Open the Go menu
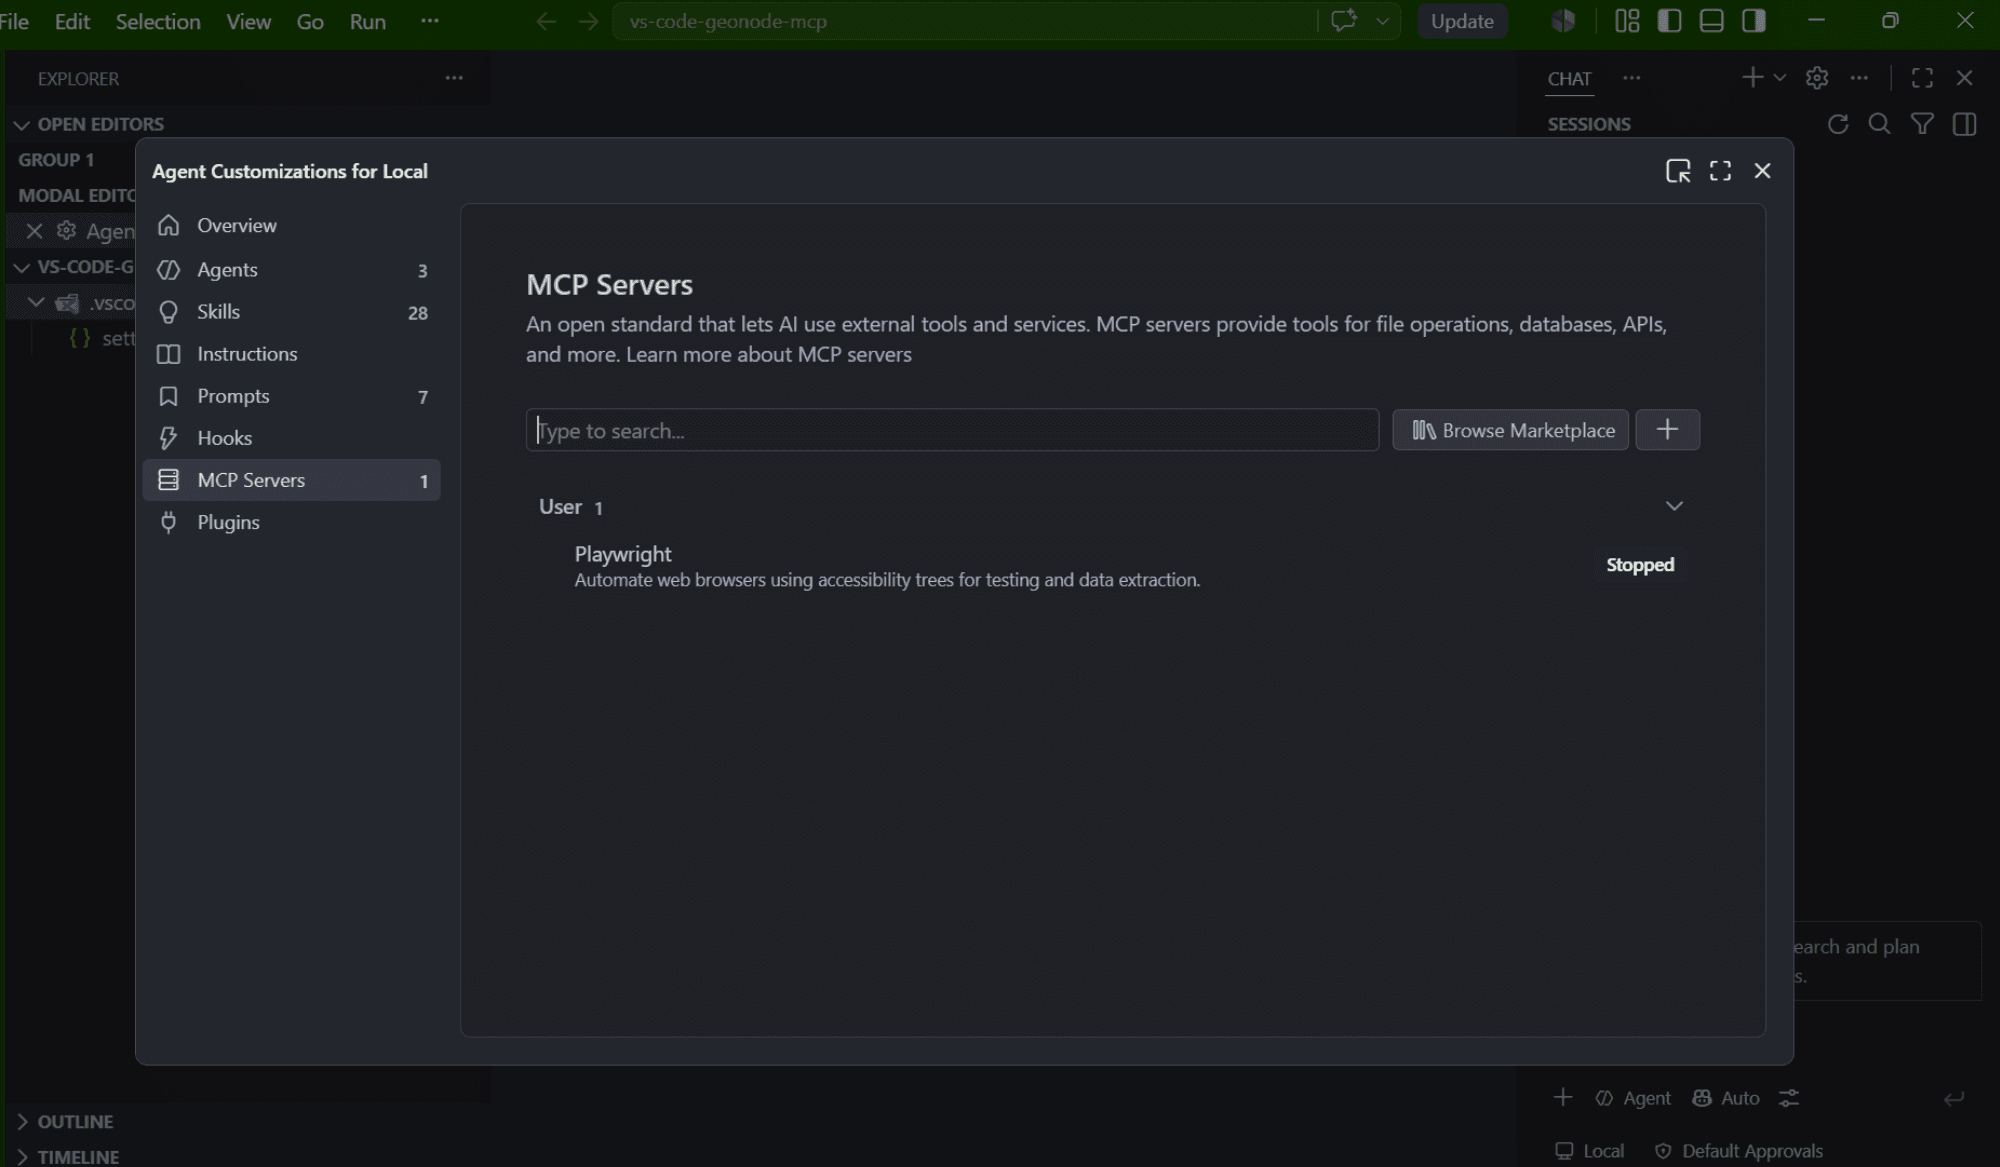Image resolution: width=2000 pixels, height=1167 pixels. point(310,21)
